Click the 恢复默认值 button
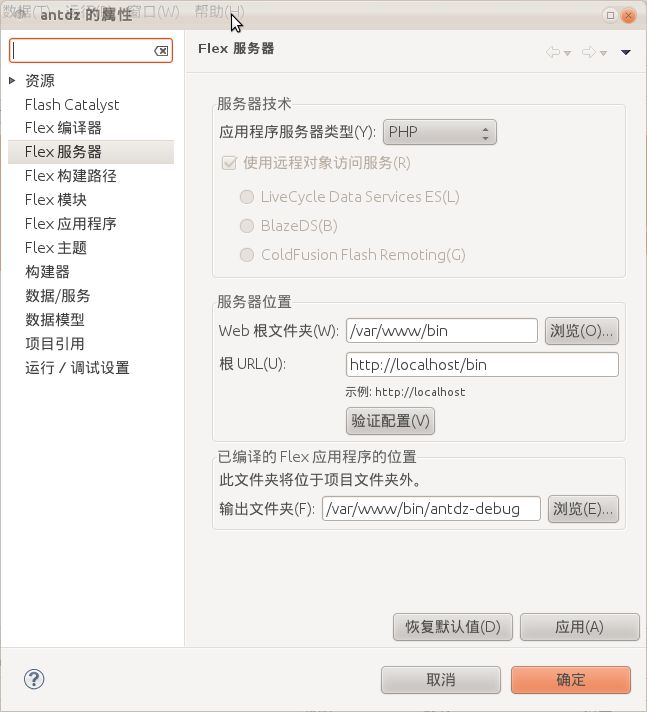The width and height of the screenshot is (647, 712). [x=453, y=627]
